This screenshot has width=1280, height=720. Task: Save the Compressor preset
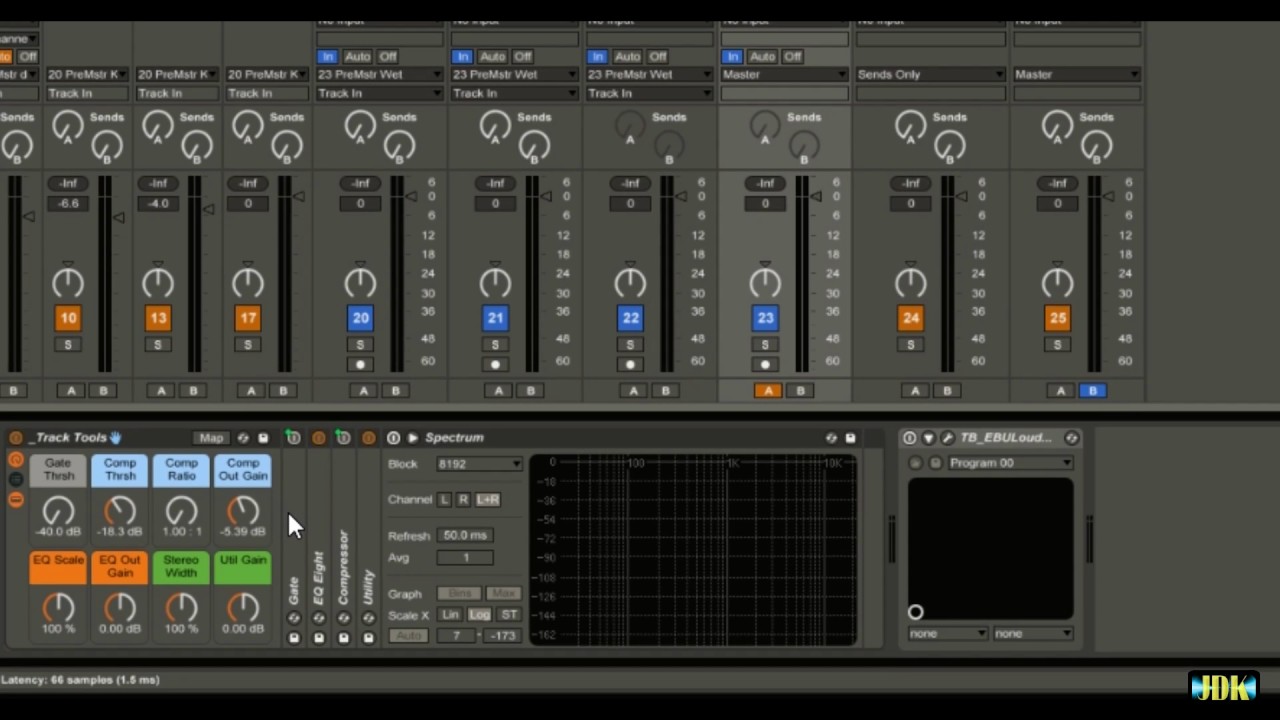(344, 637)
